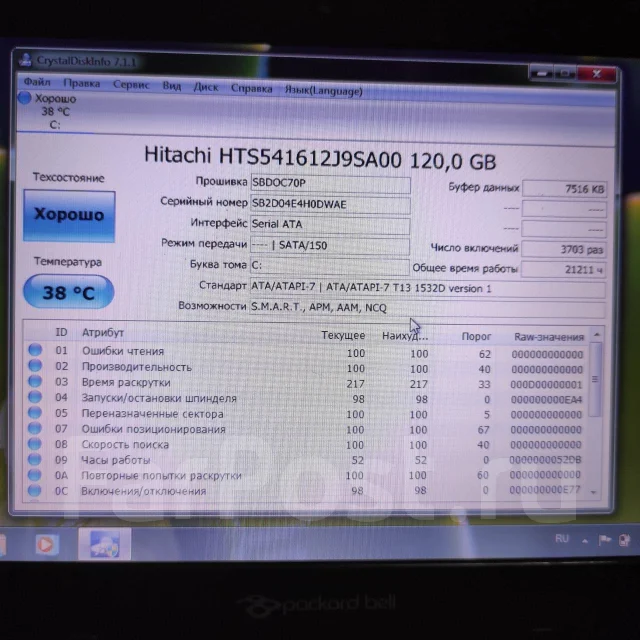Screen dimensions: 640x640
Task: Click the total hours value 21211 ч
Action: coord(563,270)
